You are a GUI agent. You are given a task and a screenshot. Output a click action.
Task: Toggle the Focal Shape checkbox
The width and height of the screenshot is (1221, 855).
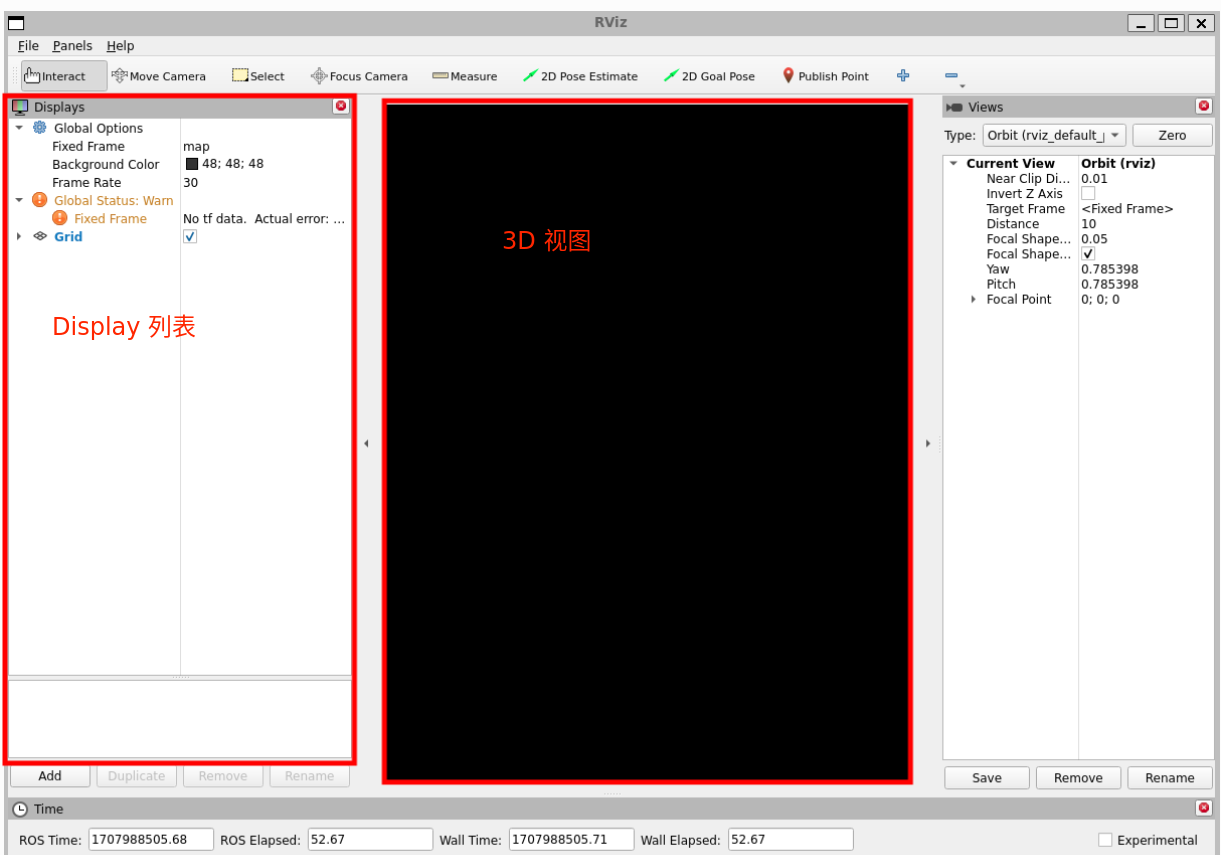coord(1088,254)
